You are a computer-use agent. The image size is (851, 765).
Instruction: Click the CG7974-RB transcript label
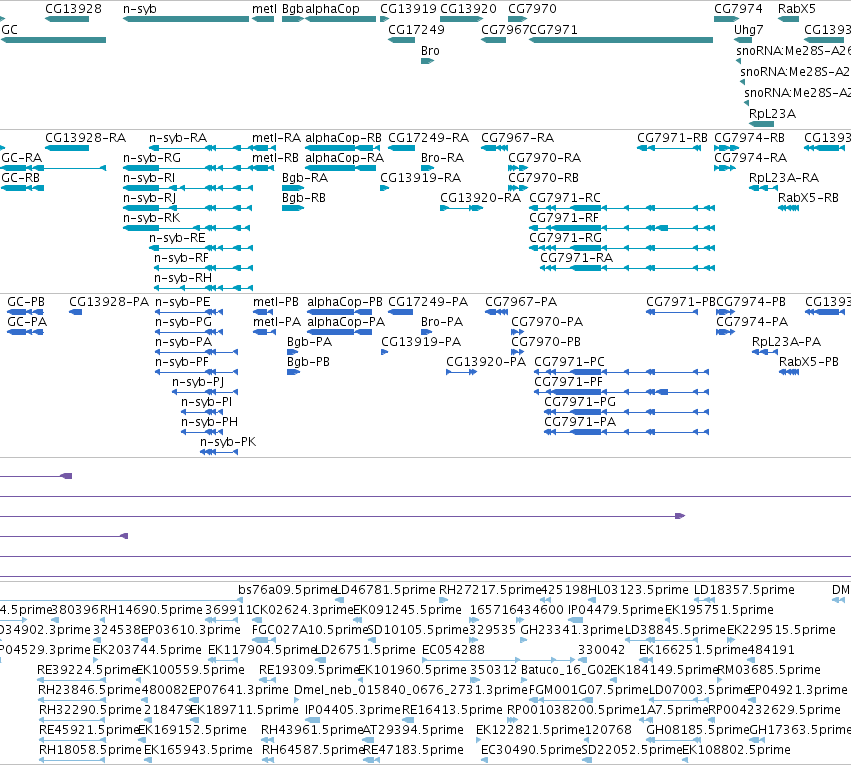click(750, 138)
